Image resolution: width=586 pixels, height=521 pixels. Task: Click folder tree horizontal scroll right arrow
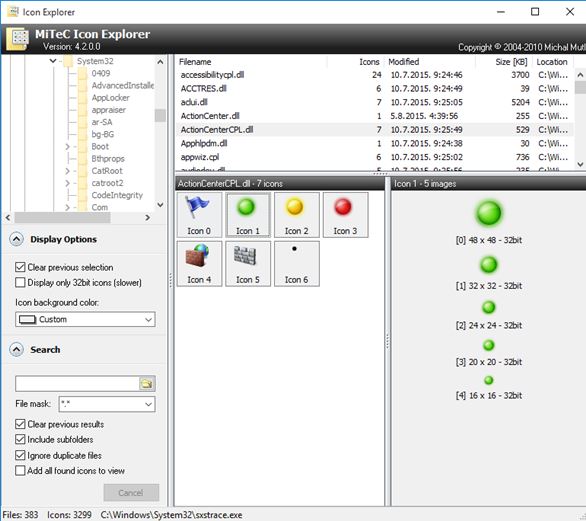point(148,218)
